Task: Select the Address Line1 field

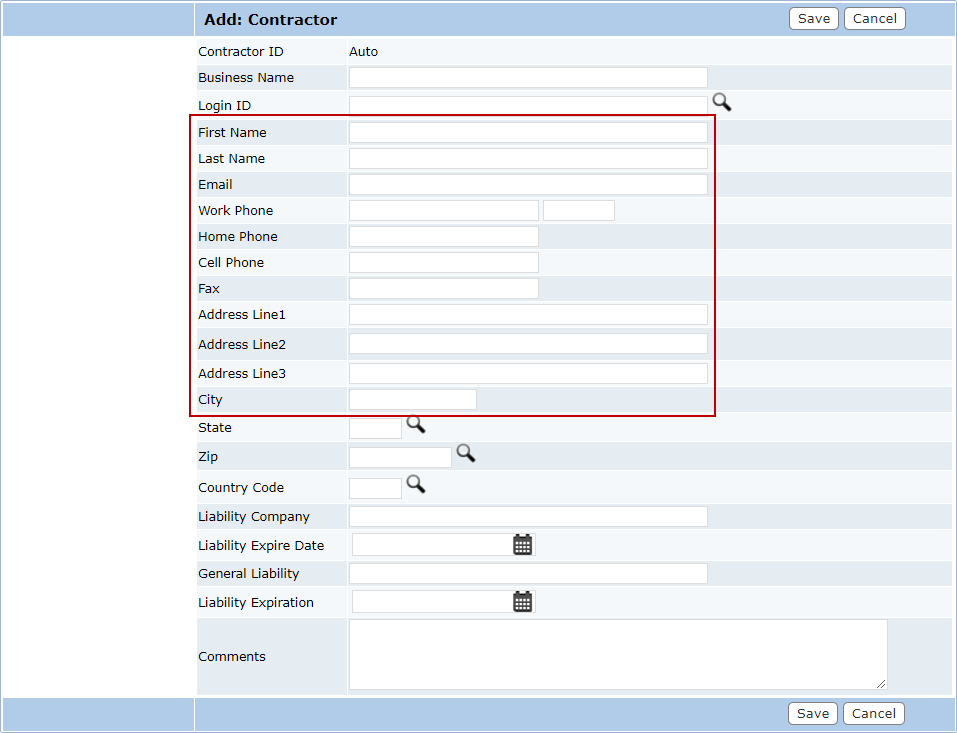Action: point(528,315)
